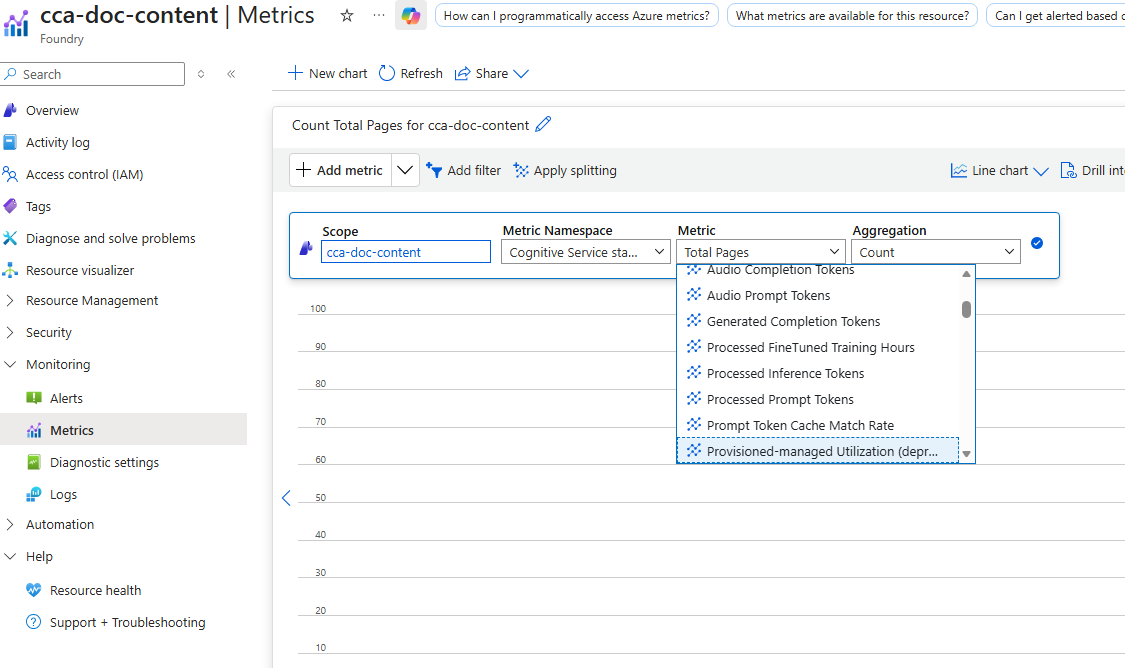Open the Metric Namespace dropdown
Image resolution: width=1125 pixels, height=668 pixels.
pos(585,252)
